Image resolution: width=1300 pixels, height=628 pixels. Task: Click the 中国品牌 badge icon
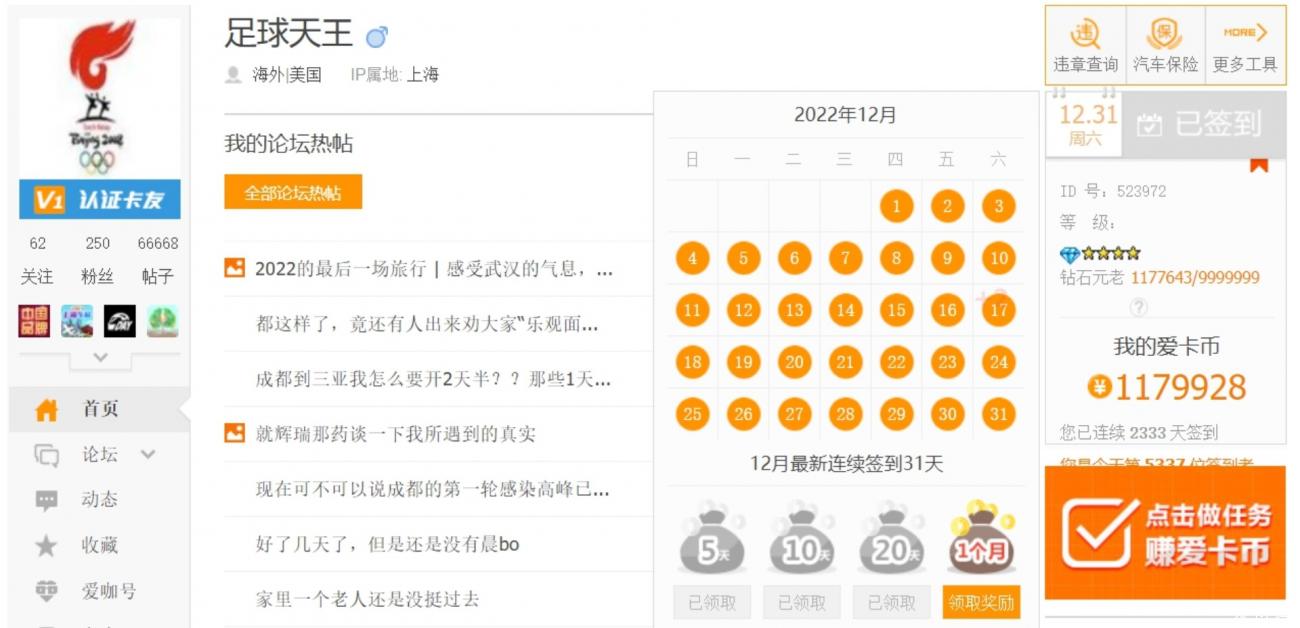point(34,321)
